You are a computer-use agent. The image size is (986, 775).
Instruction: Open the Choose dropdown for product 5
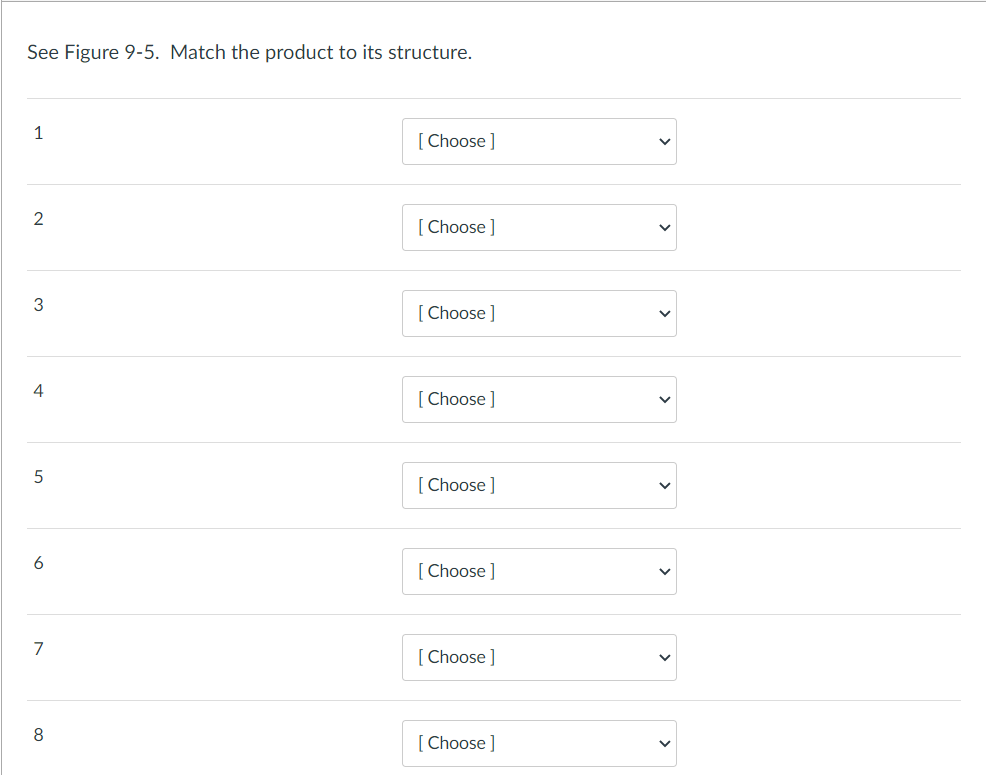pyautogui.click(x=539, y=486)
